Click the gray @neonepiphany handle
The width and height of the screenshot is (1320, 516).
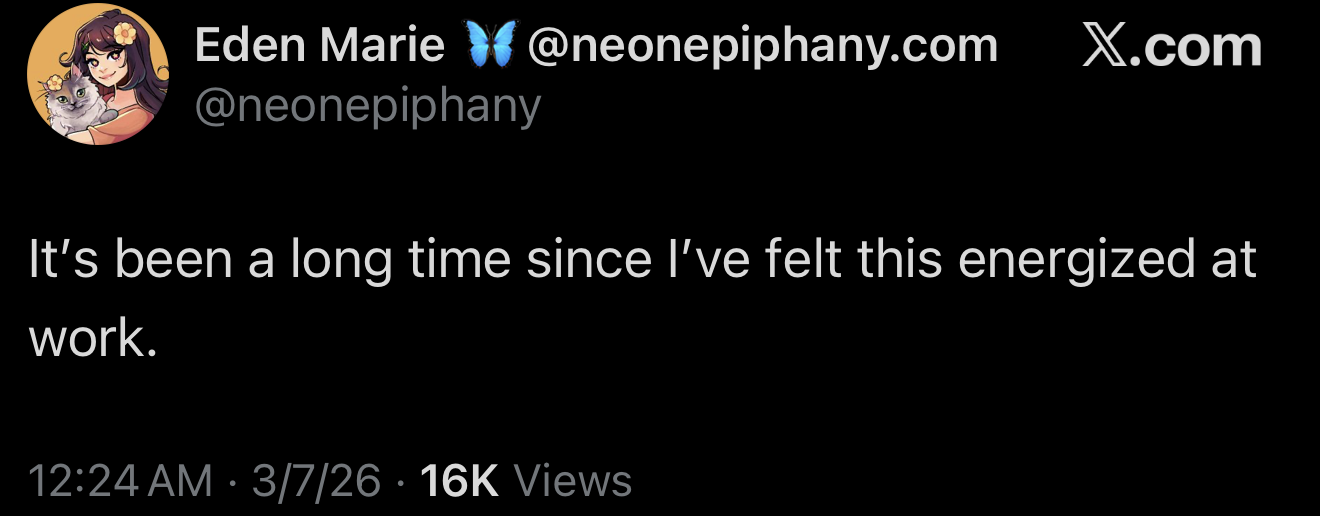coord(367,104)
